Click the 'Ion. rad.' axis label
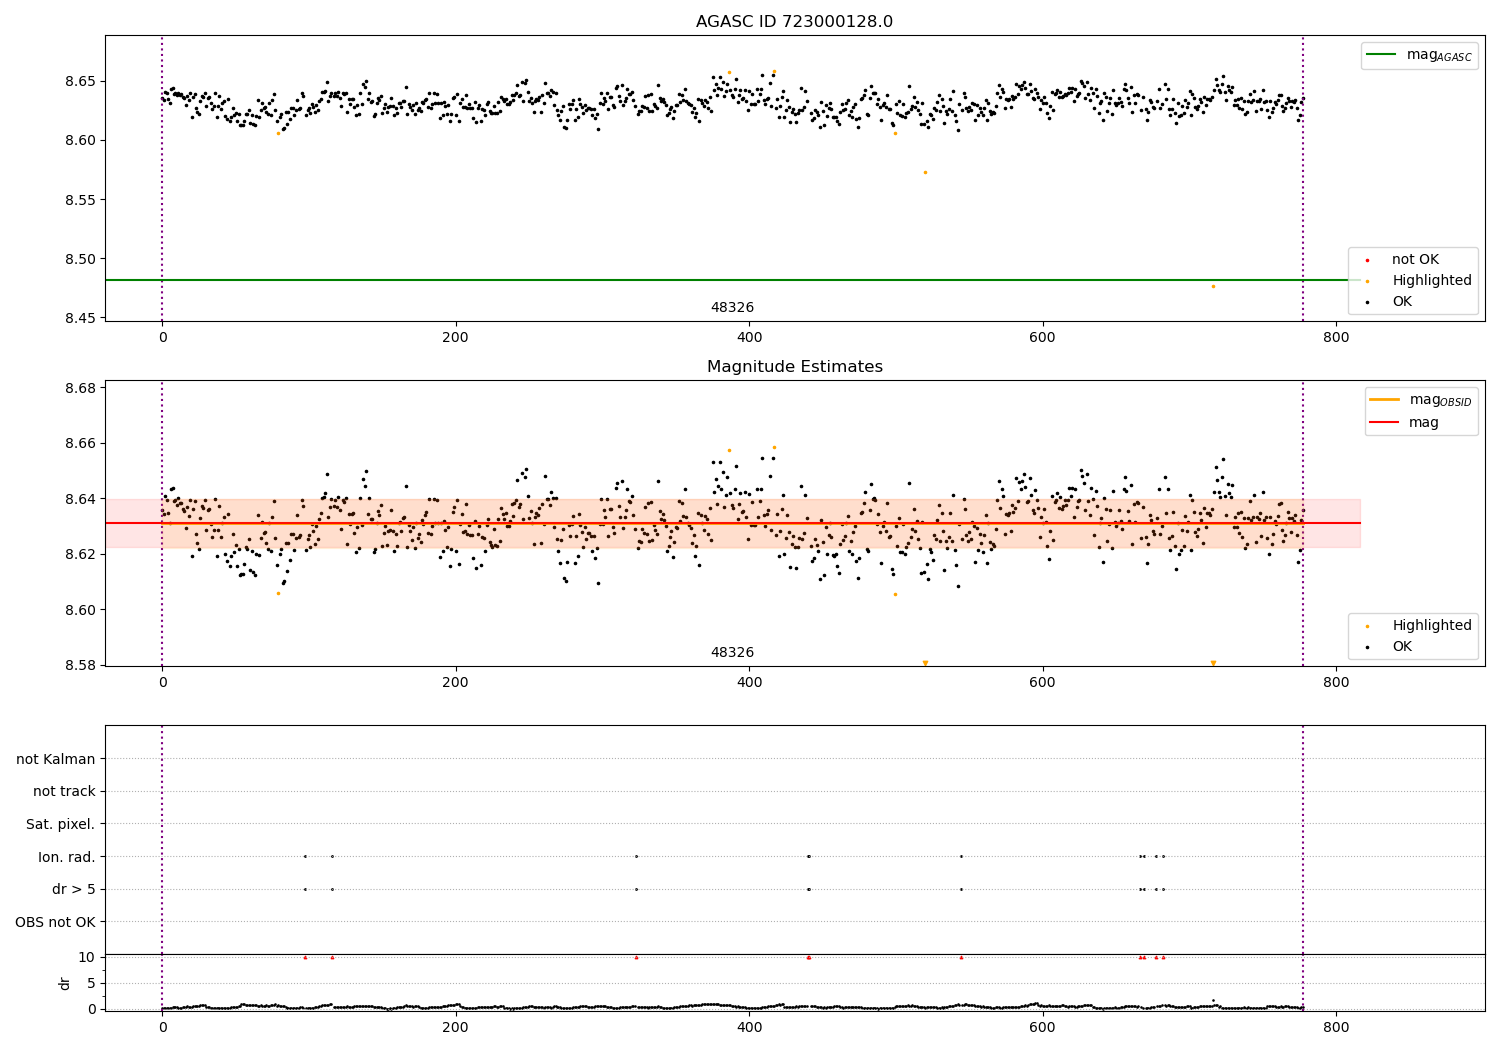Viewport: 1500px width, 1050px height. point(67,857)
